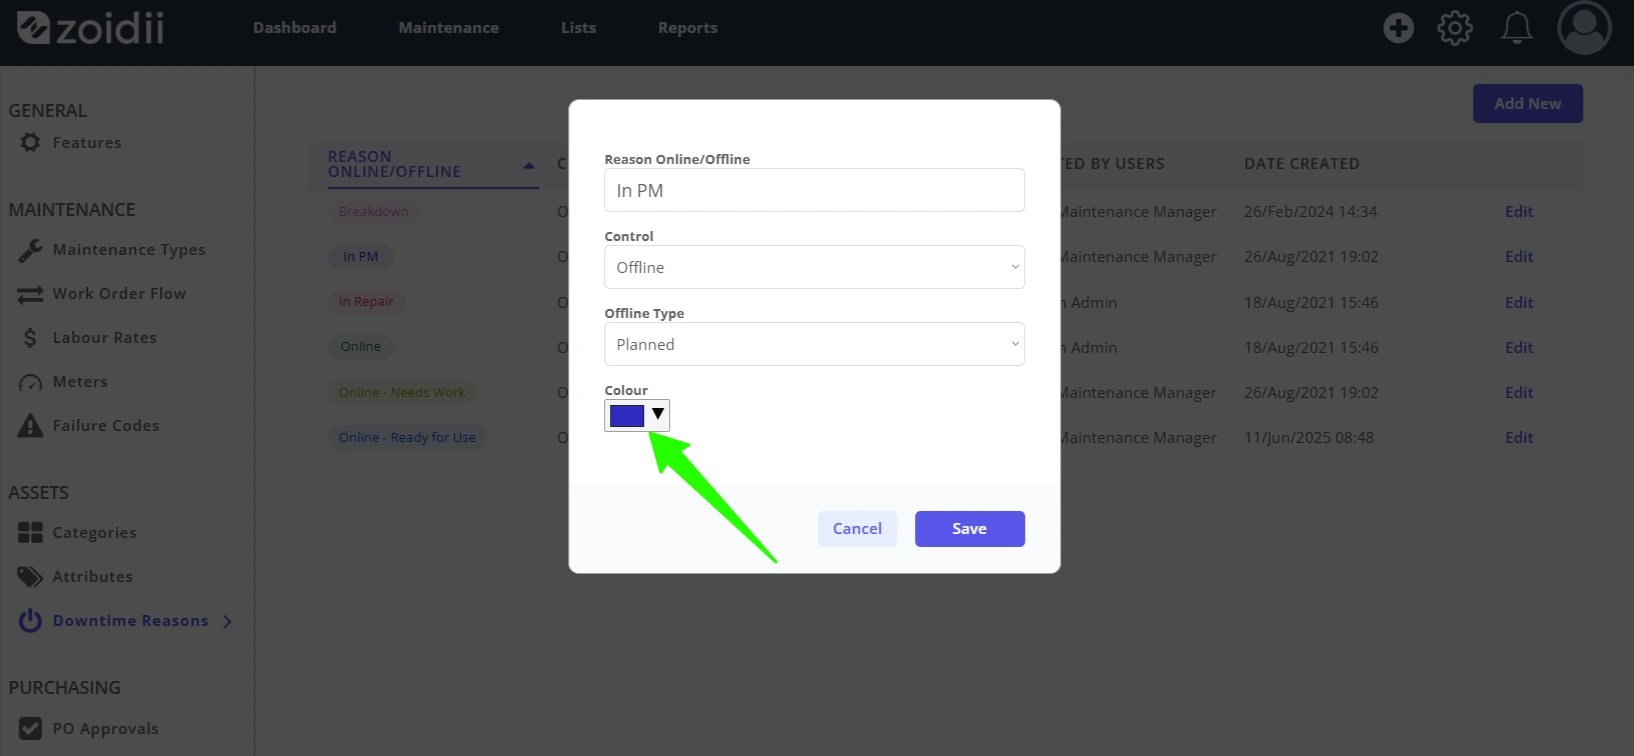Edit the In PM row

(1519, 257)
